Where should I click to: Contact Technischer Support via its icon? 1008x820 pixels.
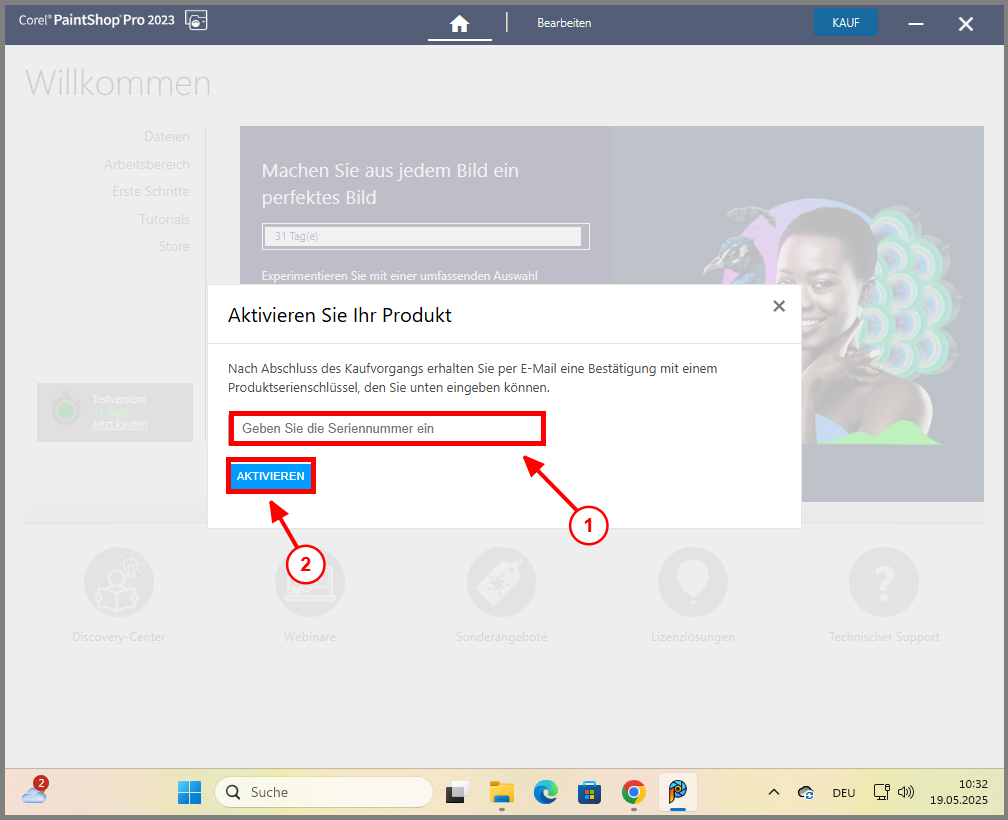pos(883,581)
